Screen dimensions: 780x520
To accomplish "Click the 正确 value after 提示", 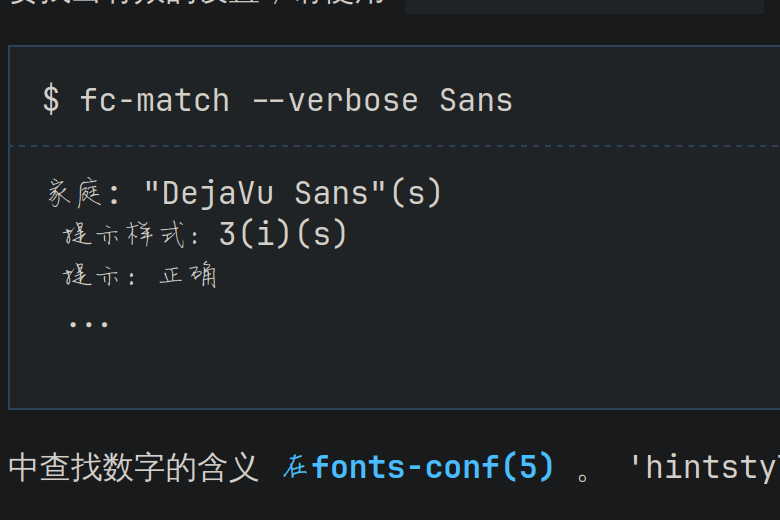I will (x=188, y=275).
